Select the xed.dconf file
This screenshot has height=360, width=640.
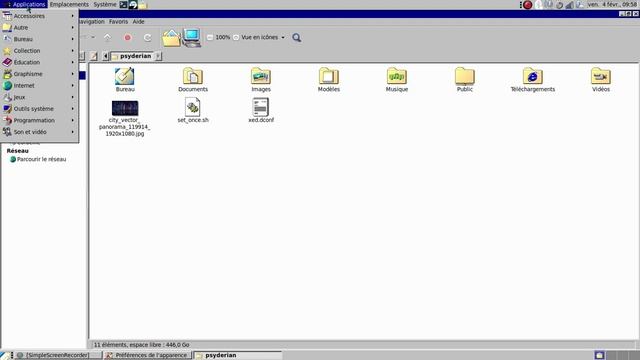(x=260, y=107)
